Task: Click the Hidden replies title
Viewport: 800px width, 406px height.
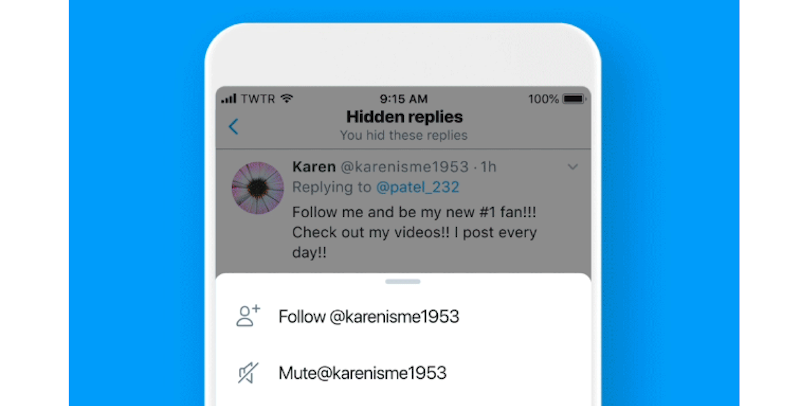Action: tap(404, 117)
